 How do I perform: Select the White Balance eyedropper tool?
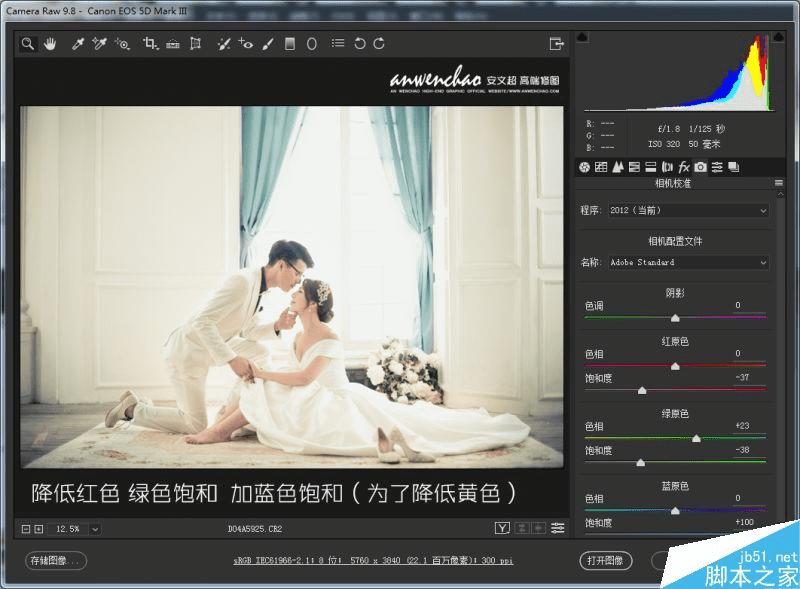(x=78, y=44)
